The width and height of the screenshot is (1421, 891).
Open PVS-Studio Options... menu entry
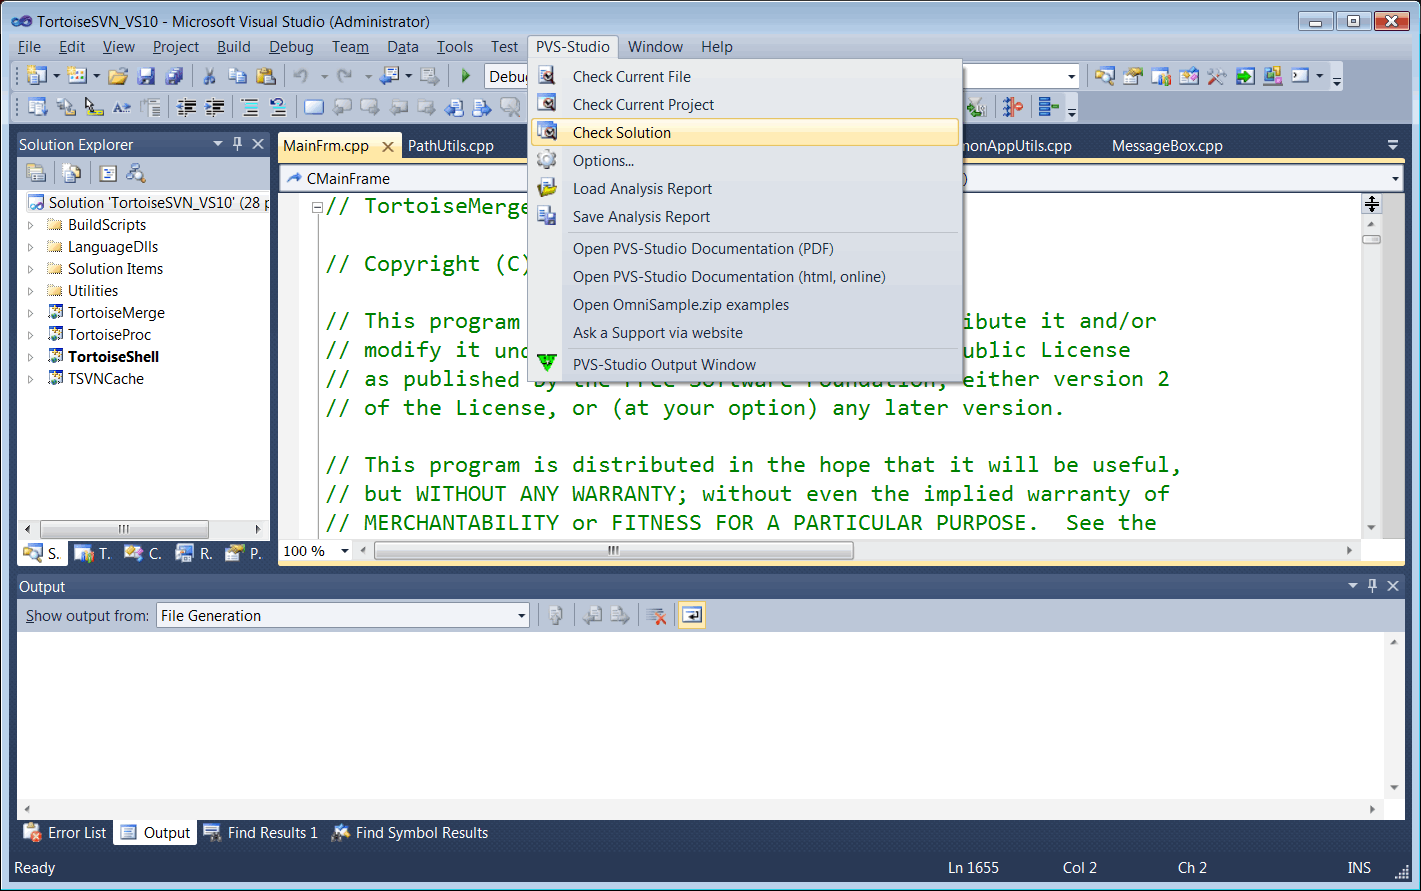tap(745, 161)
